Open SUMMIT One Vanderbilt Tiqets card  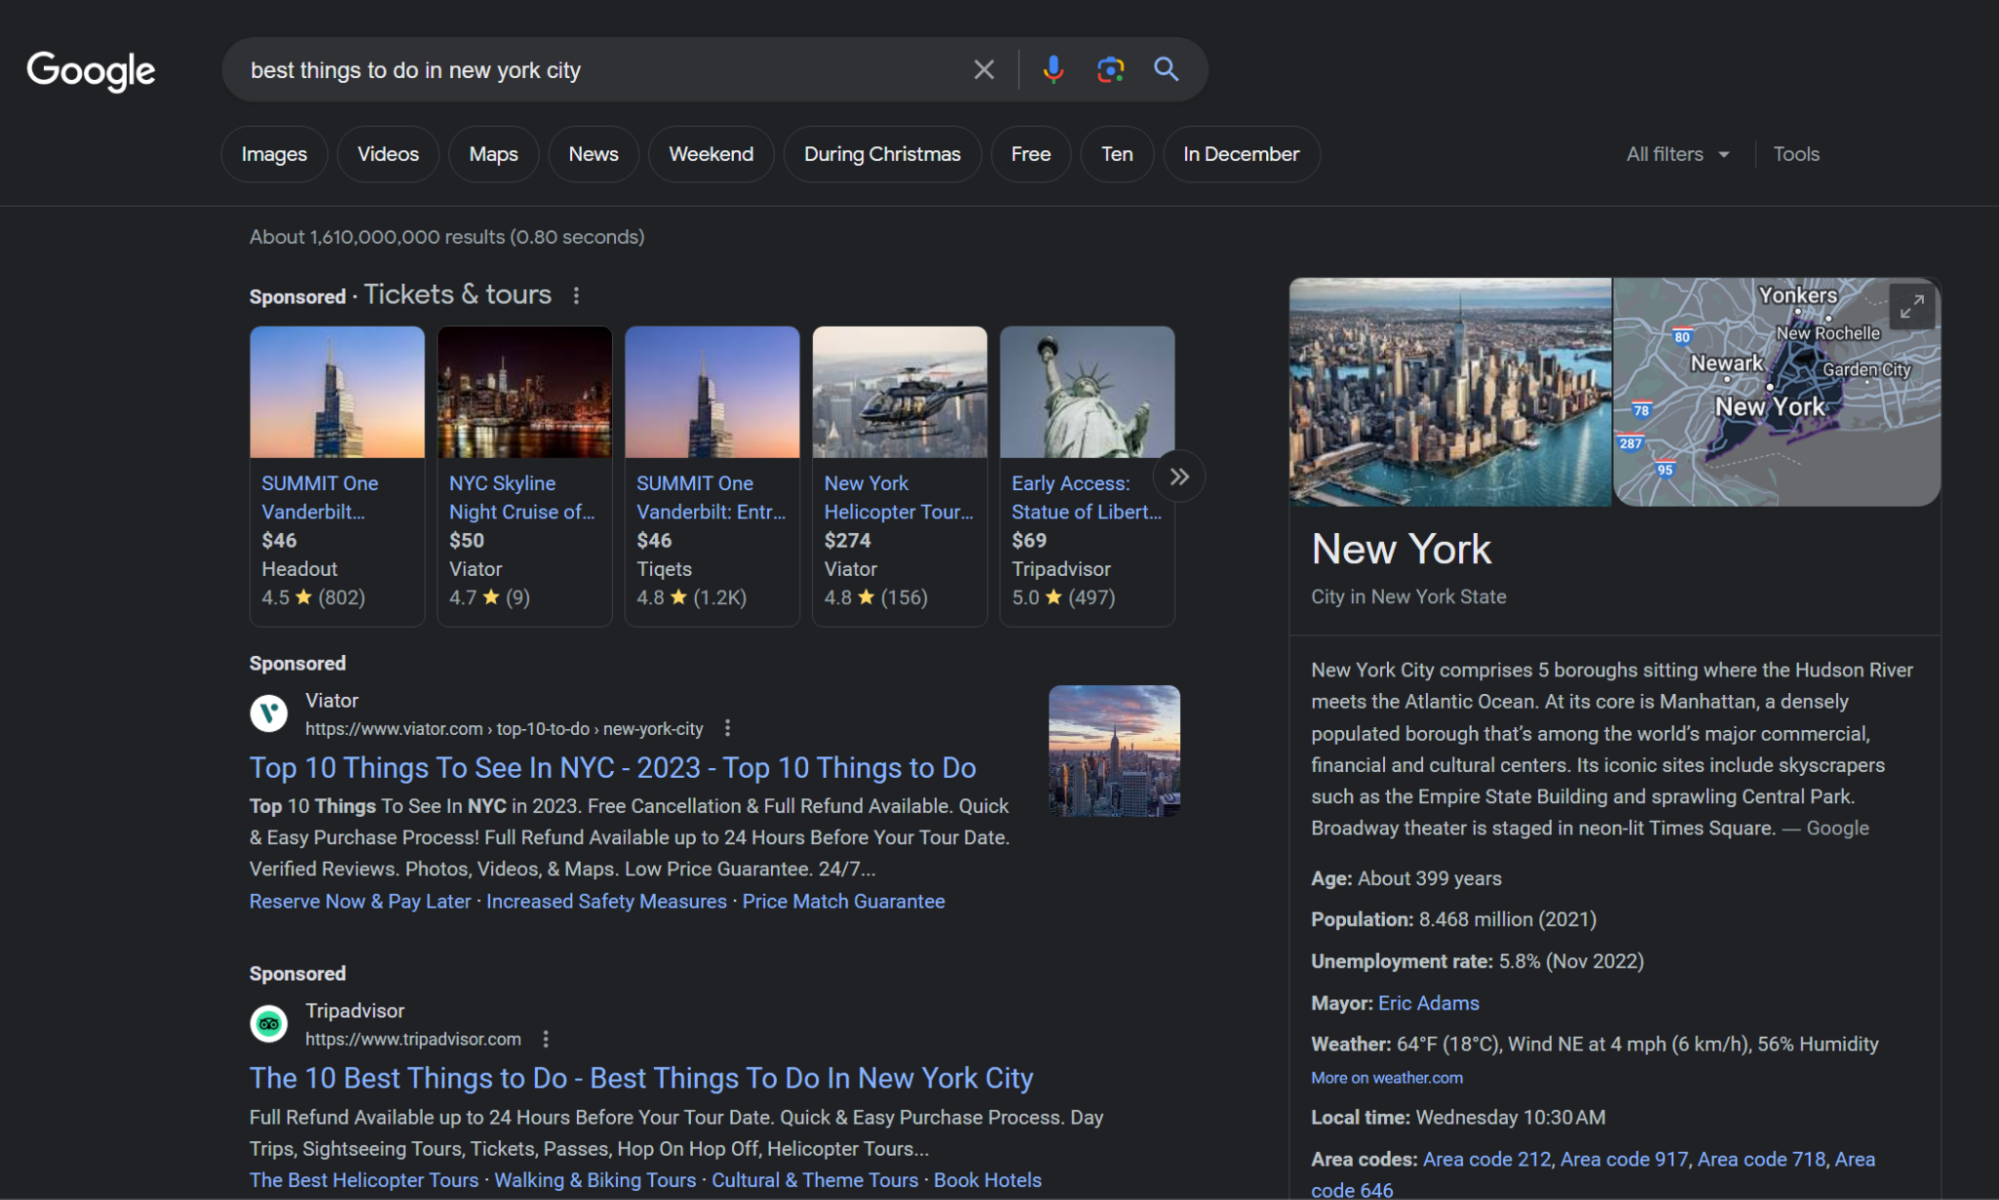712,476
